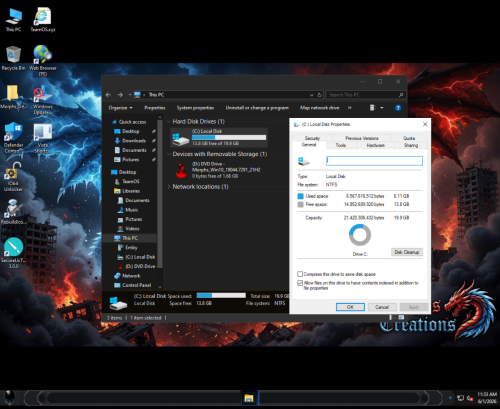This screenshot has height=409, width=500.
Task: Switch to the Quota tab
Action: tap(409, 138)
